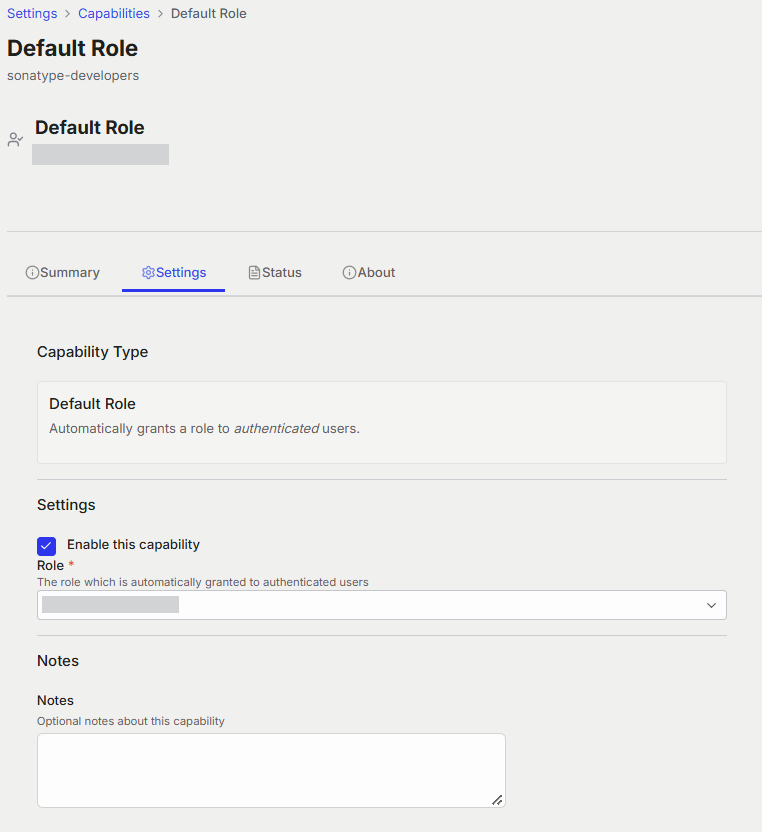The image size is (762, 832).
Task: Open the About tab
Action: (369, 272)
